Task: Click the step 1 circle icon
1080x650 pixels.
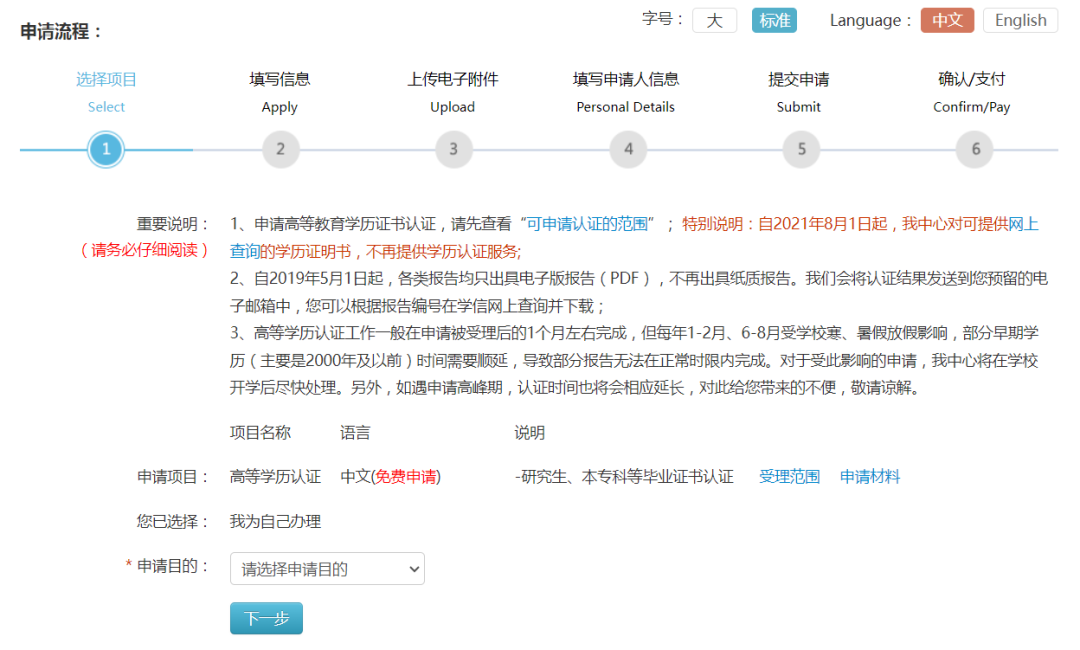Action: pyautogui.click(x=106, y=150)
